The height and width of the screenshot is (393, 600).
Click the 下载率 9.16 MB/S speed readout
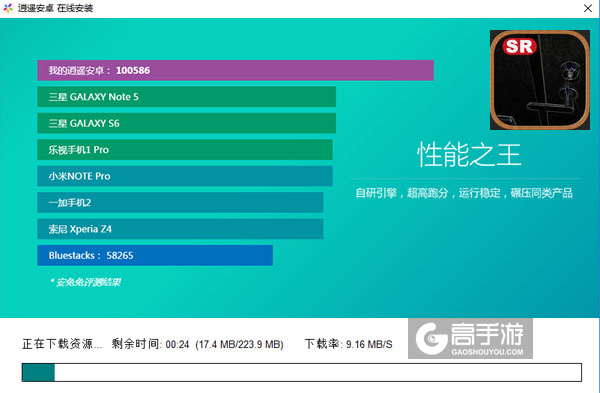coord(349,344)
